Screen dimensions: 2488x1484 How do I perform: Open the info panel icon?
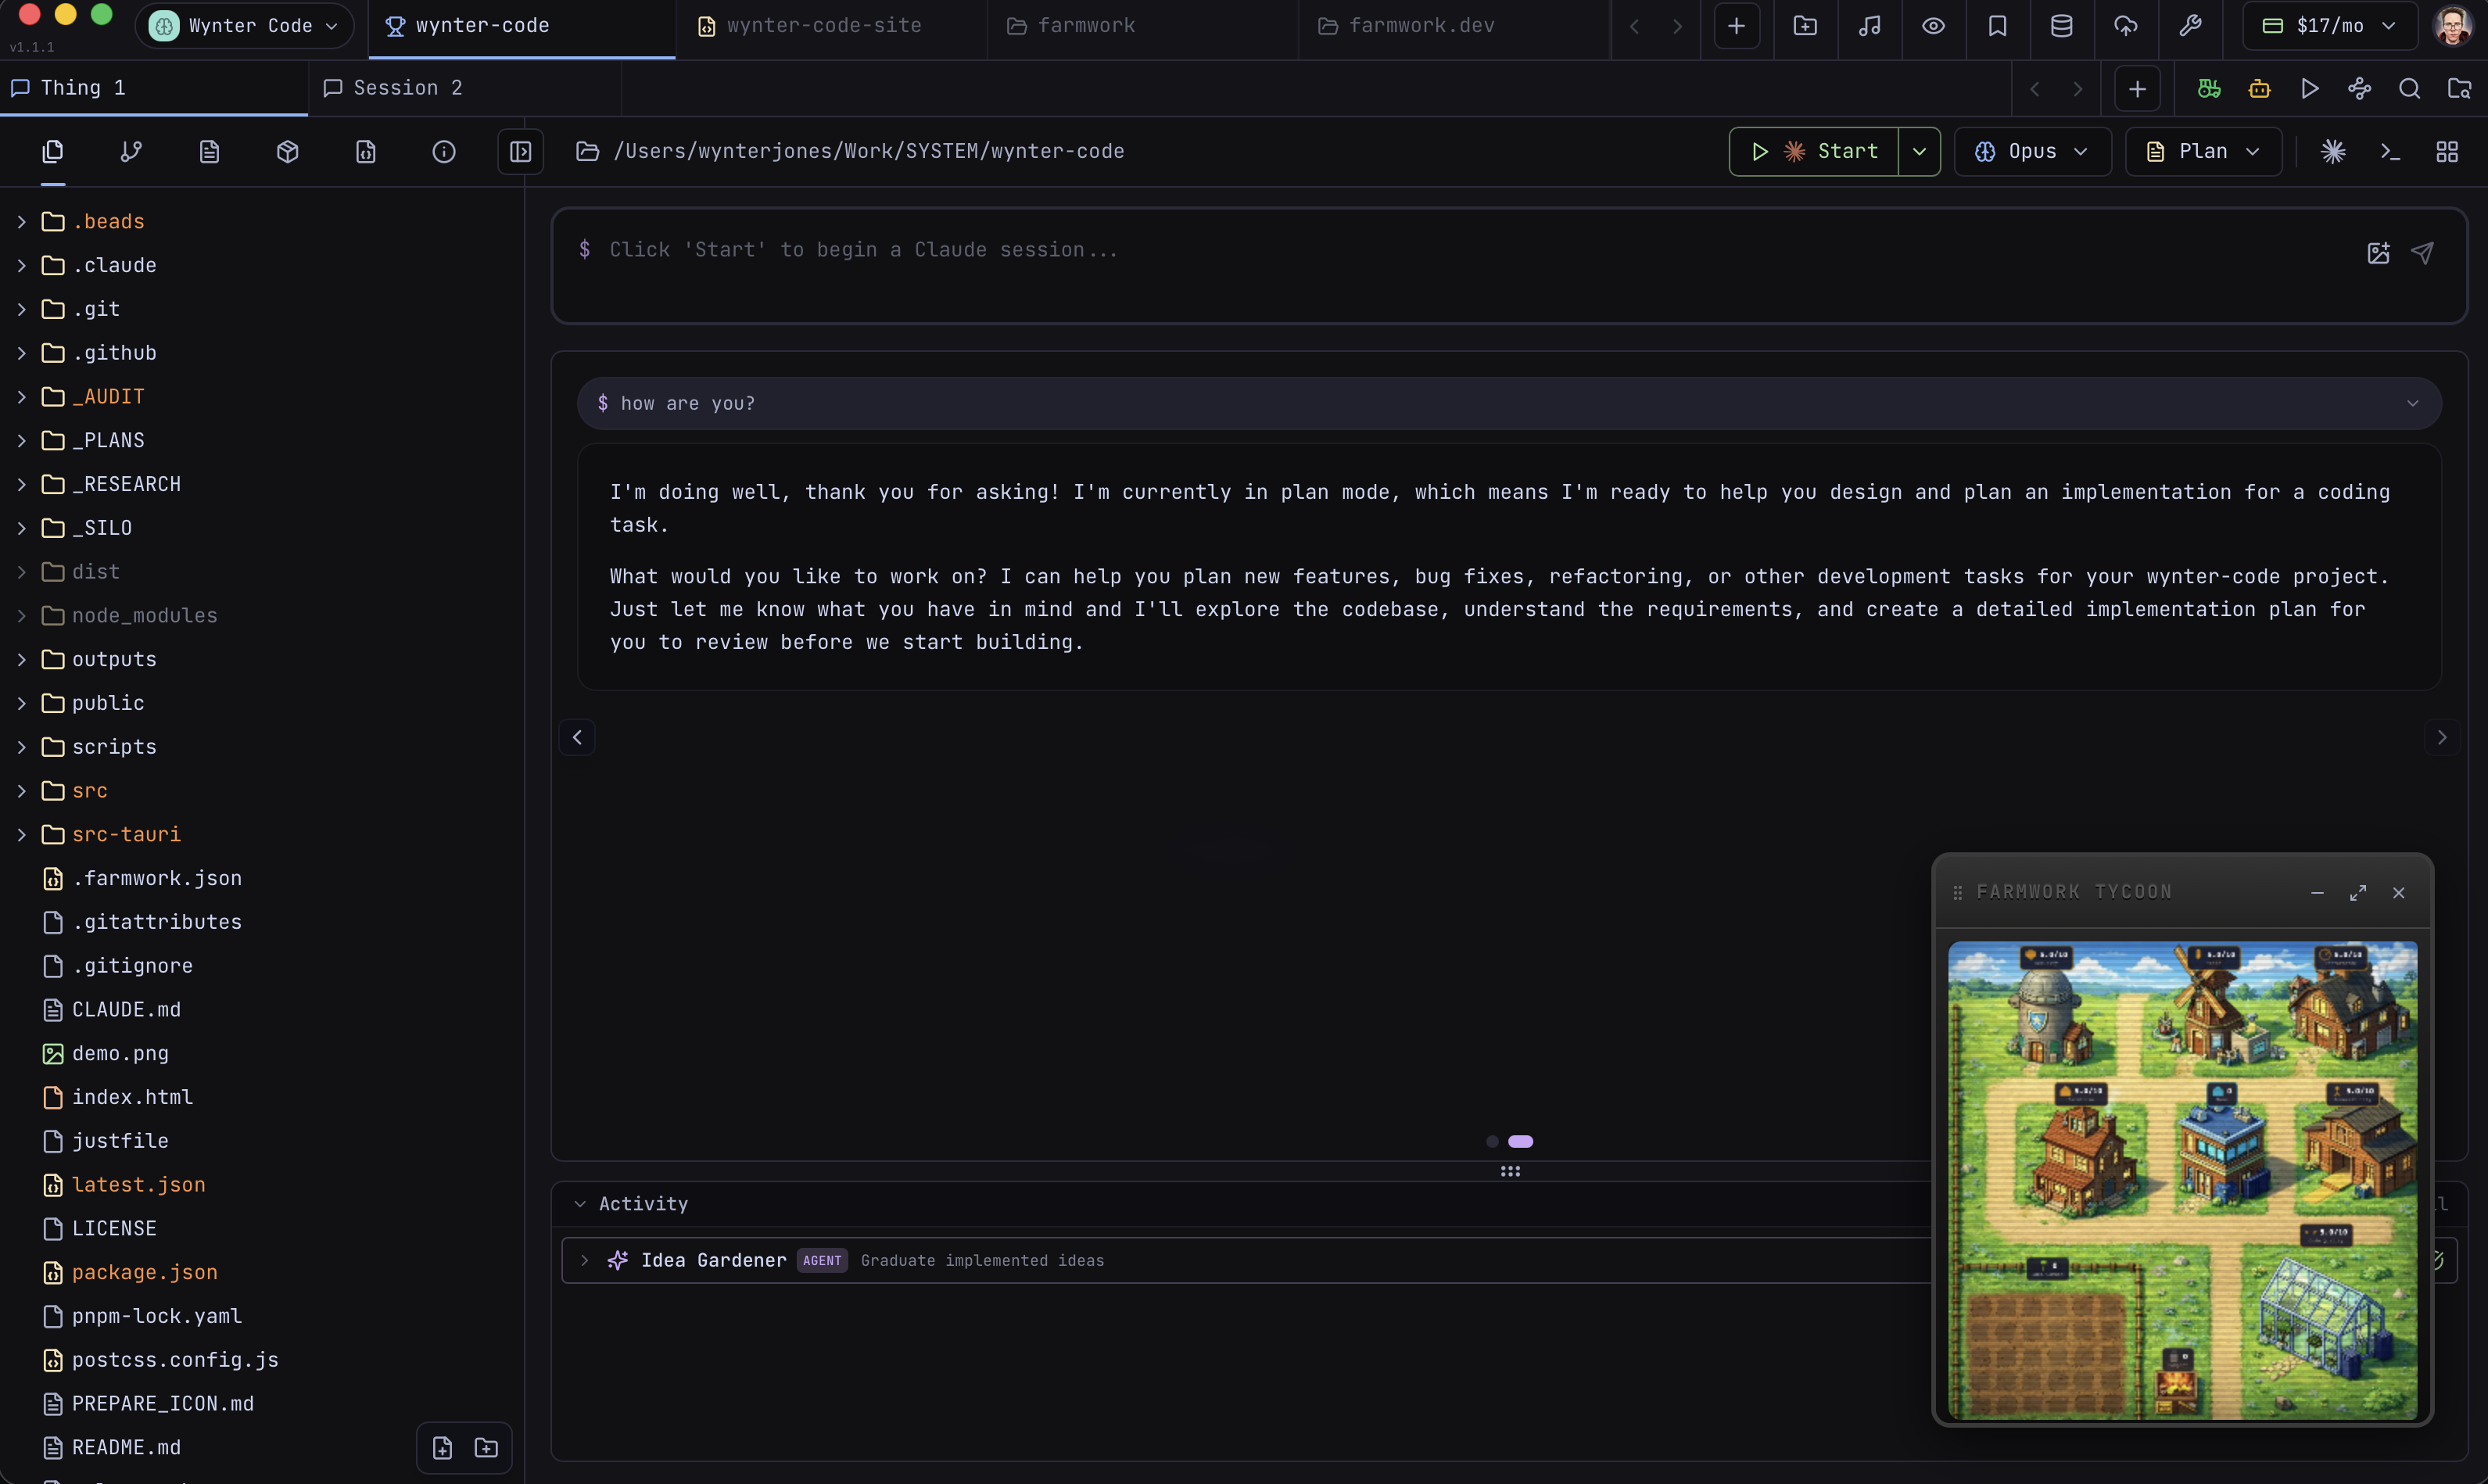coord(444,151)
